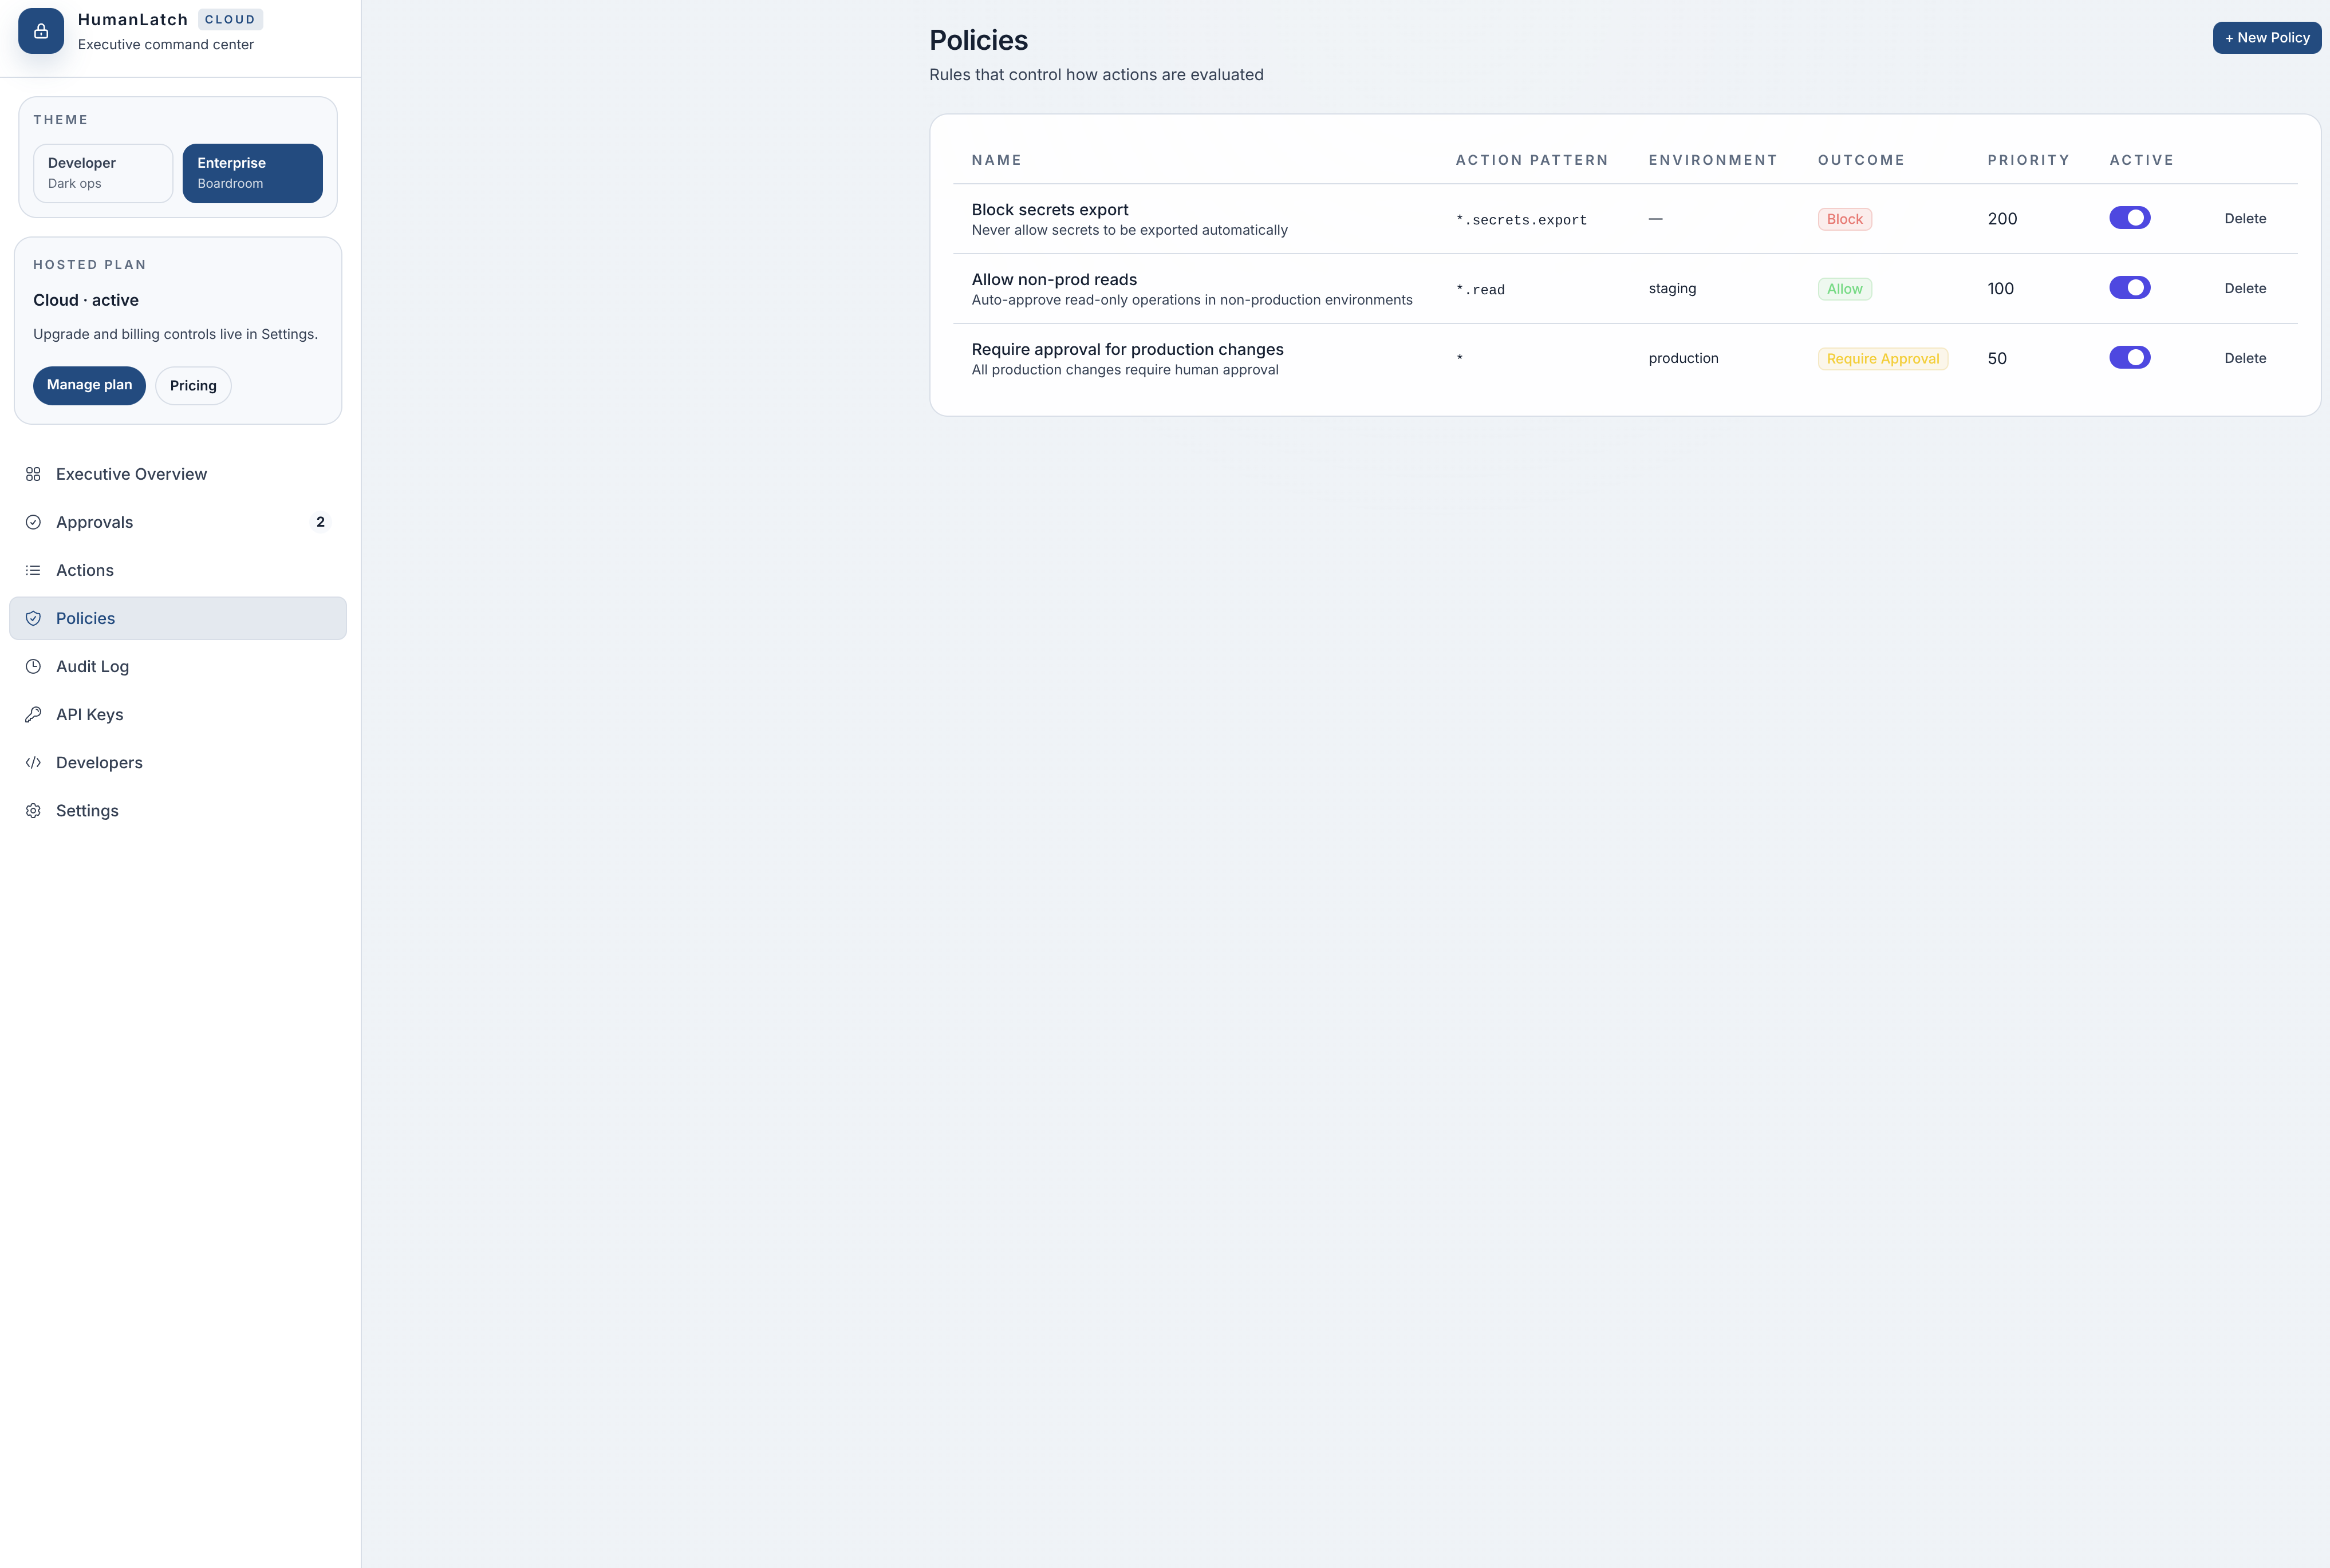Click the Settings gear icon
This screenshot has height=1568, width=2330.
33,811
